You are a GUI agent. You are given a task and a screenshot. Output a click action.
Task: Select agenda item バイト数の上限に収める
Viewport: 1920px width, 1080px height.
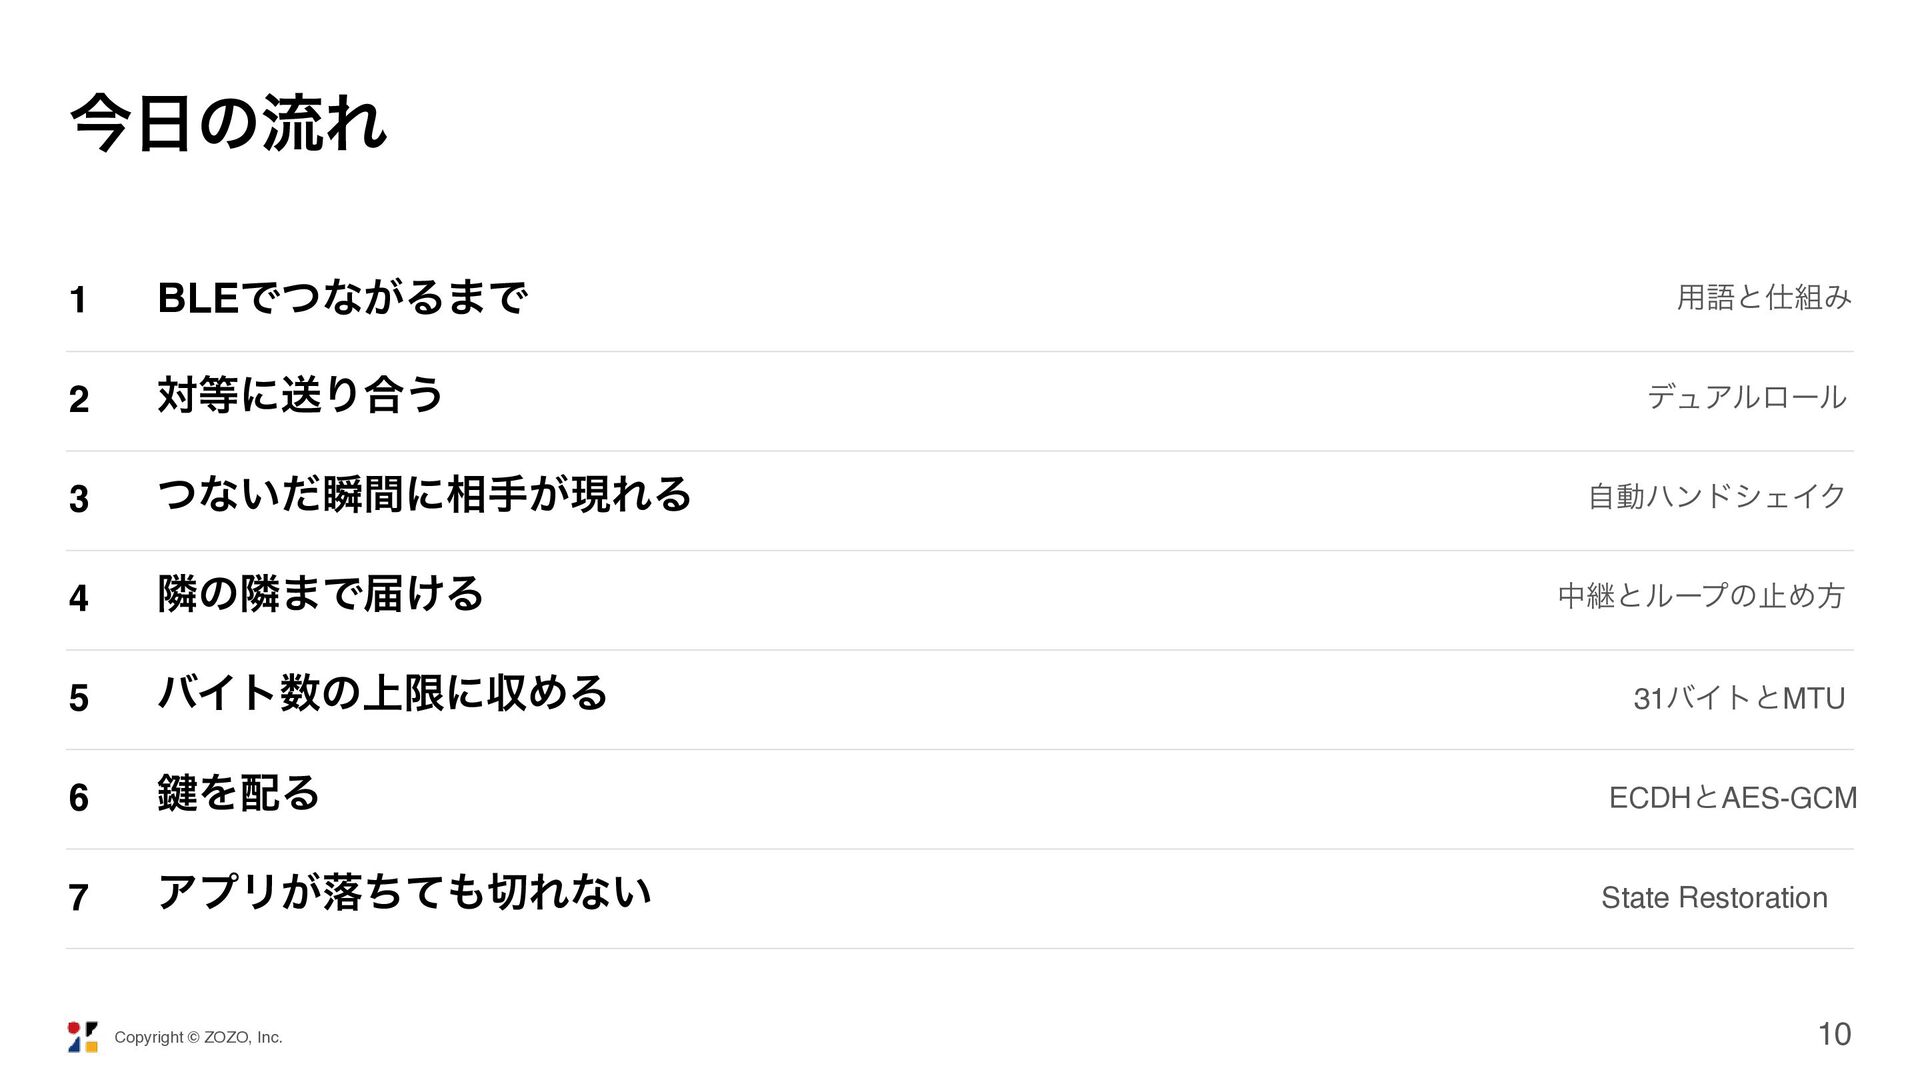click(x=383, y=693)
